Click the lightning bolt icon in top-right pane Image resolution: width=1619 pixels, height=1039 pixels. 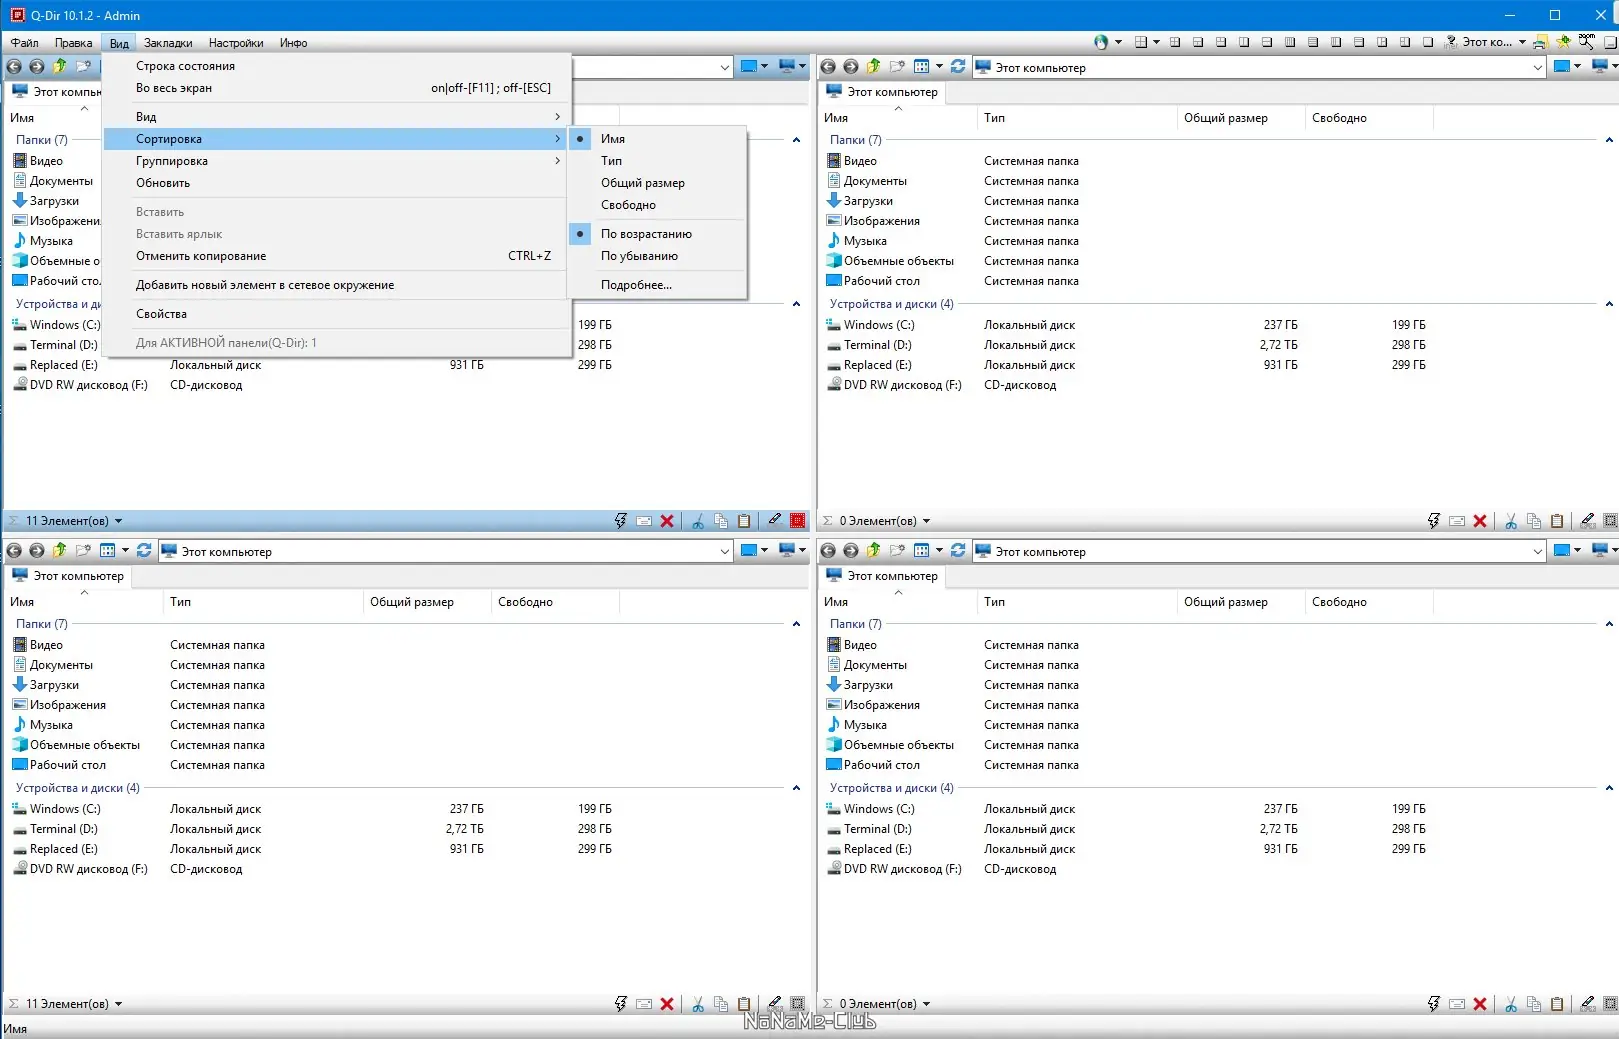[x=1434, y=521]
